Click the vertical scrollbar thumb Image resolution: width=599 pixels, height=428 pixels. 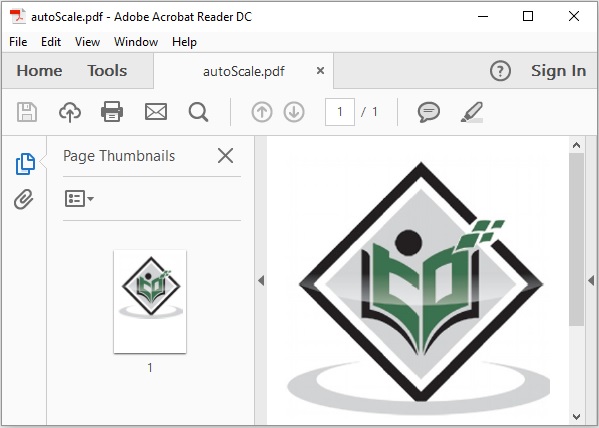tap(576, 240)
